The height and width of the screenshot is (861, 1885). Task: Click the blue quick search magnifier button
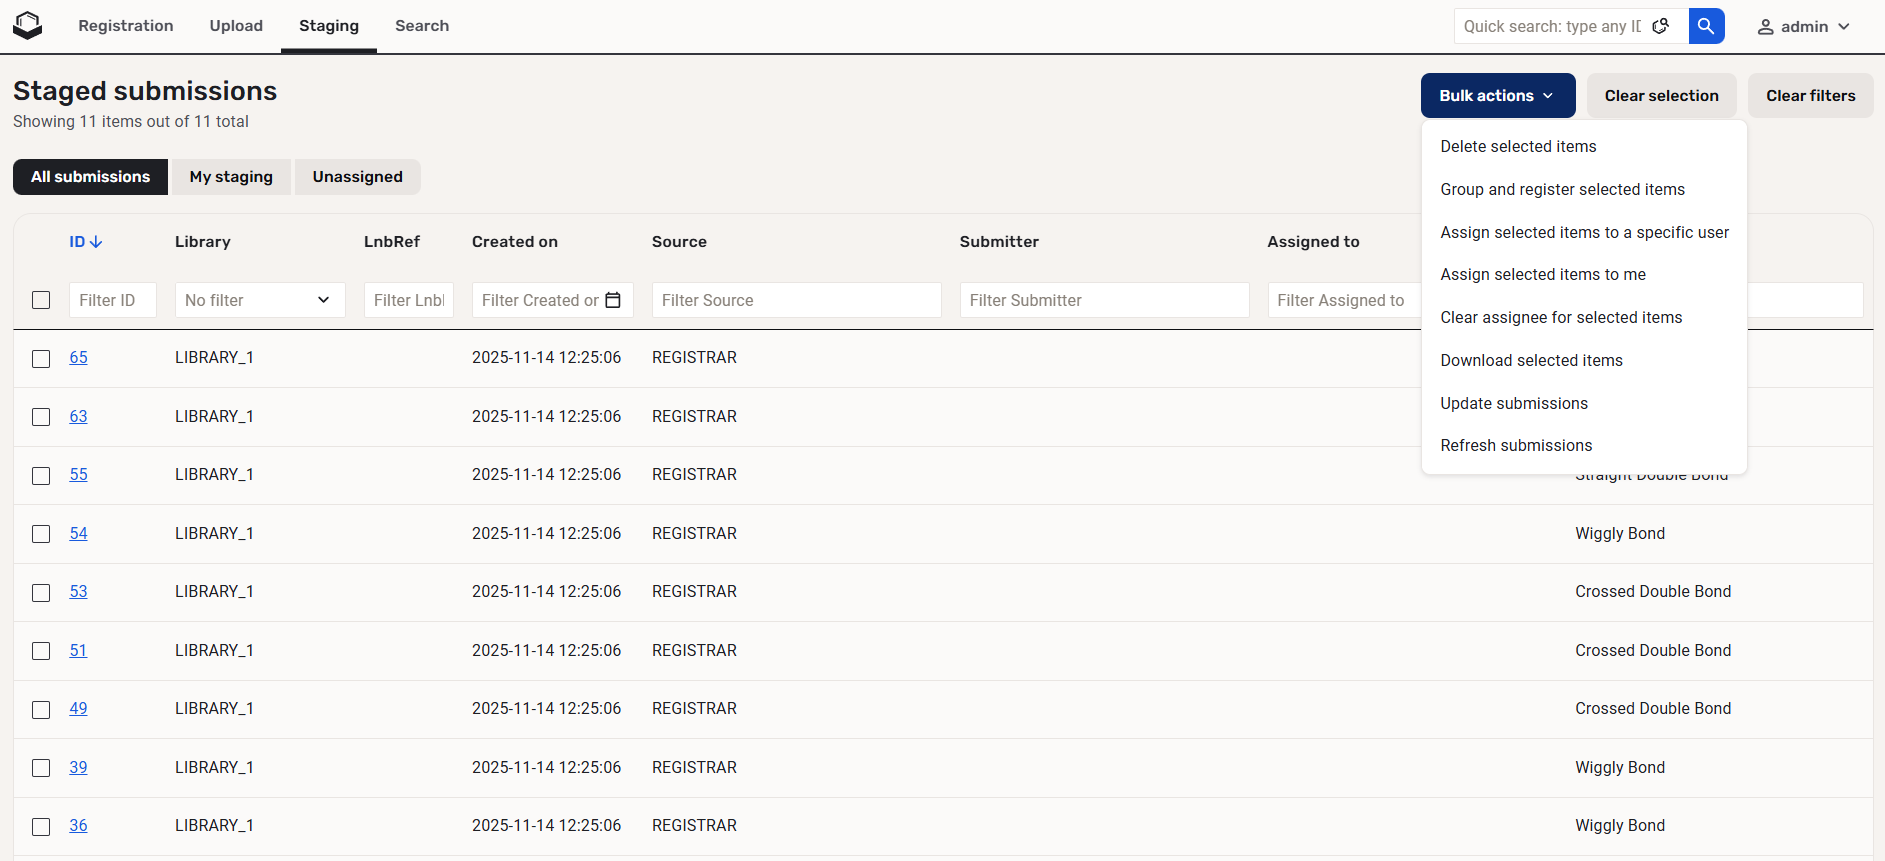pyautogui.click(x=1706, y=26)
